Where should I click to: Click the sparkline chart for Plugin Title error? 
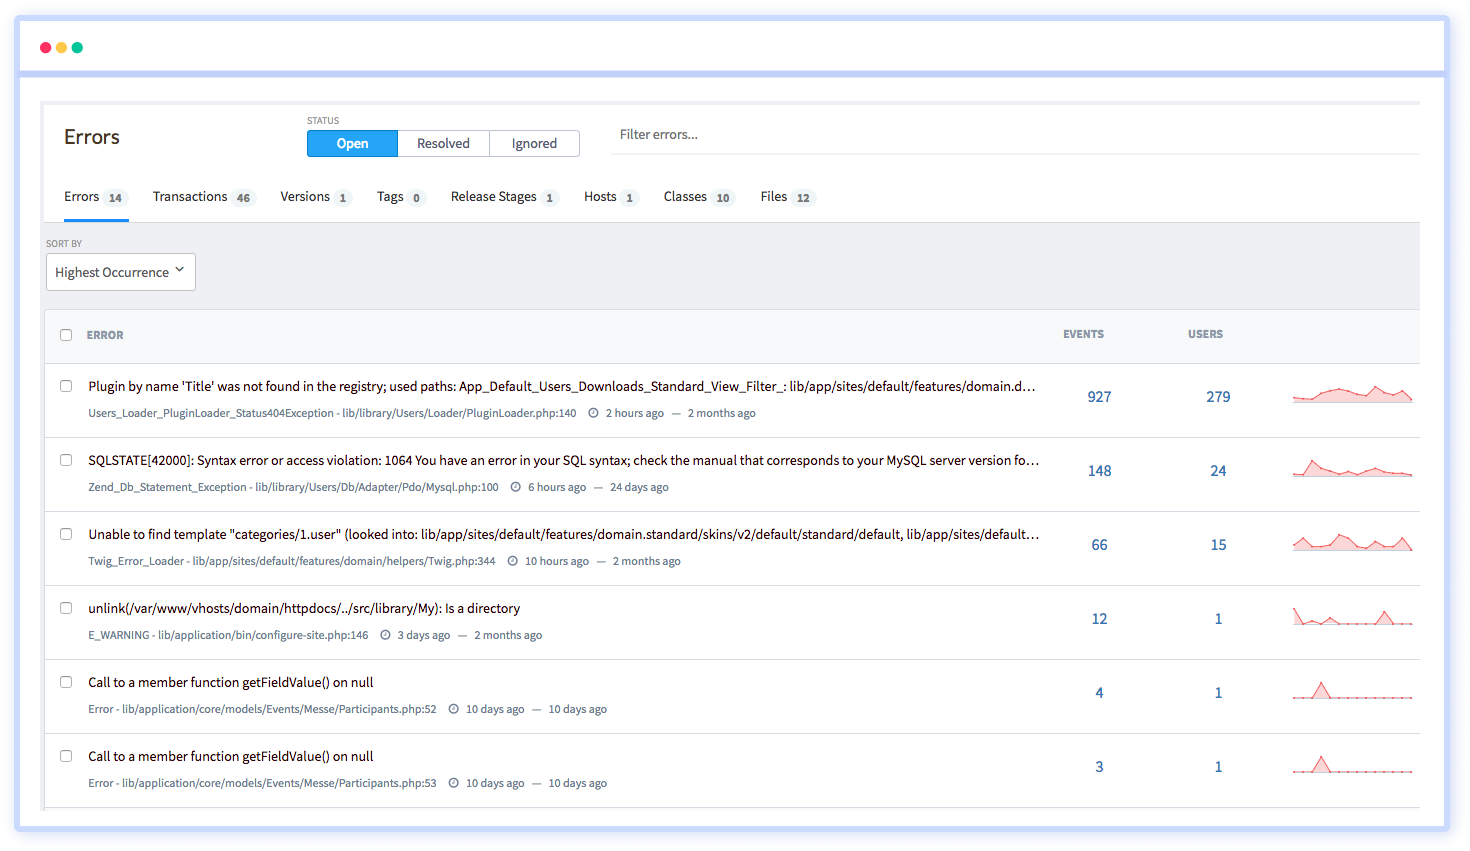click(1352, 395)
